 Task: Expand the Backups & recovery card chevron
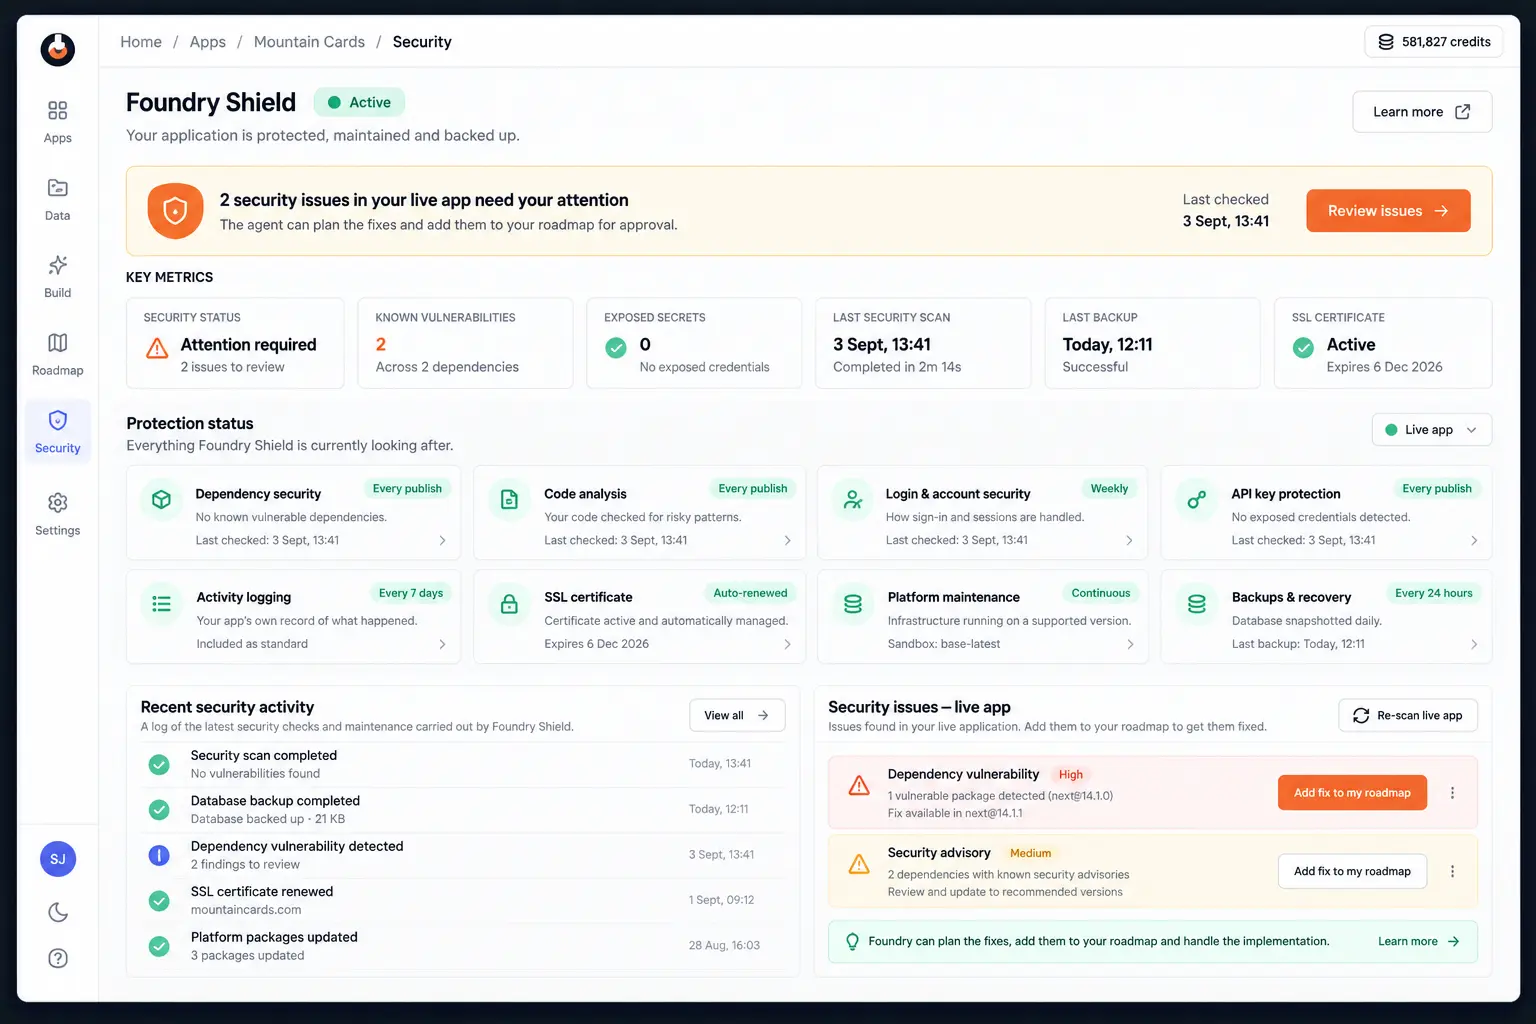click(1475, 645)
